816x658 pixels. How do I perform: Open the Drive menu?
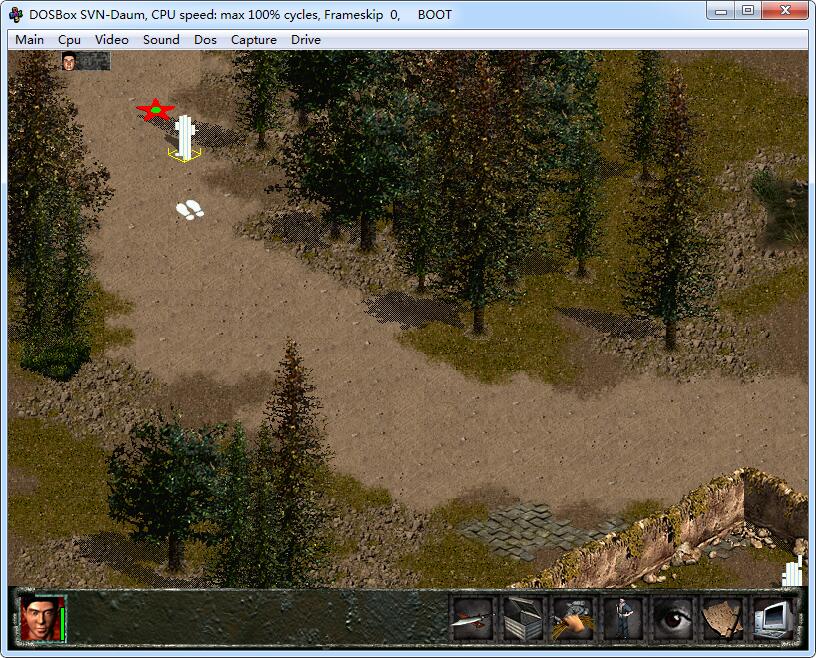click(305, 40)
